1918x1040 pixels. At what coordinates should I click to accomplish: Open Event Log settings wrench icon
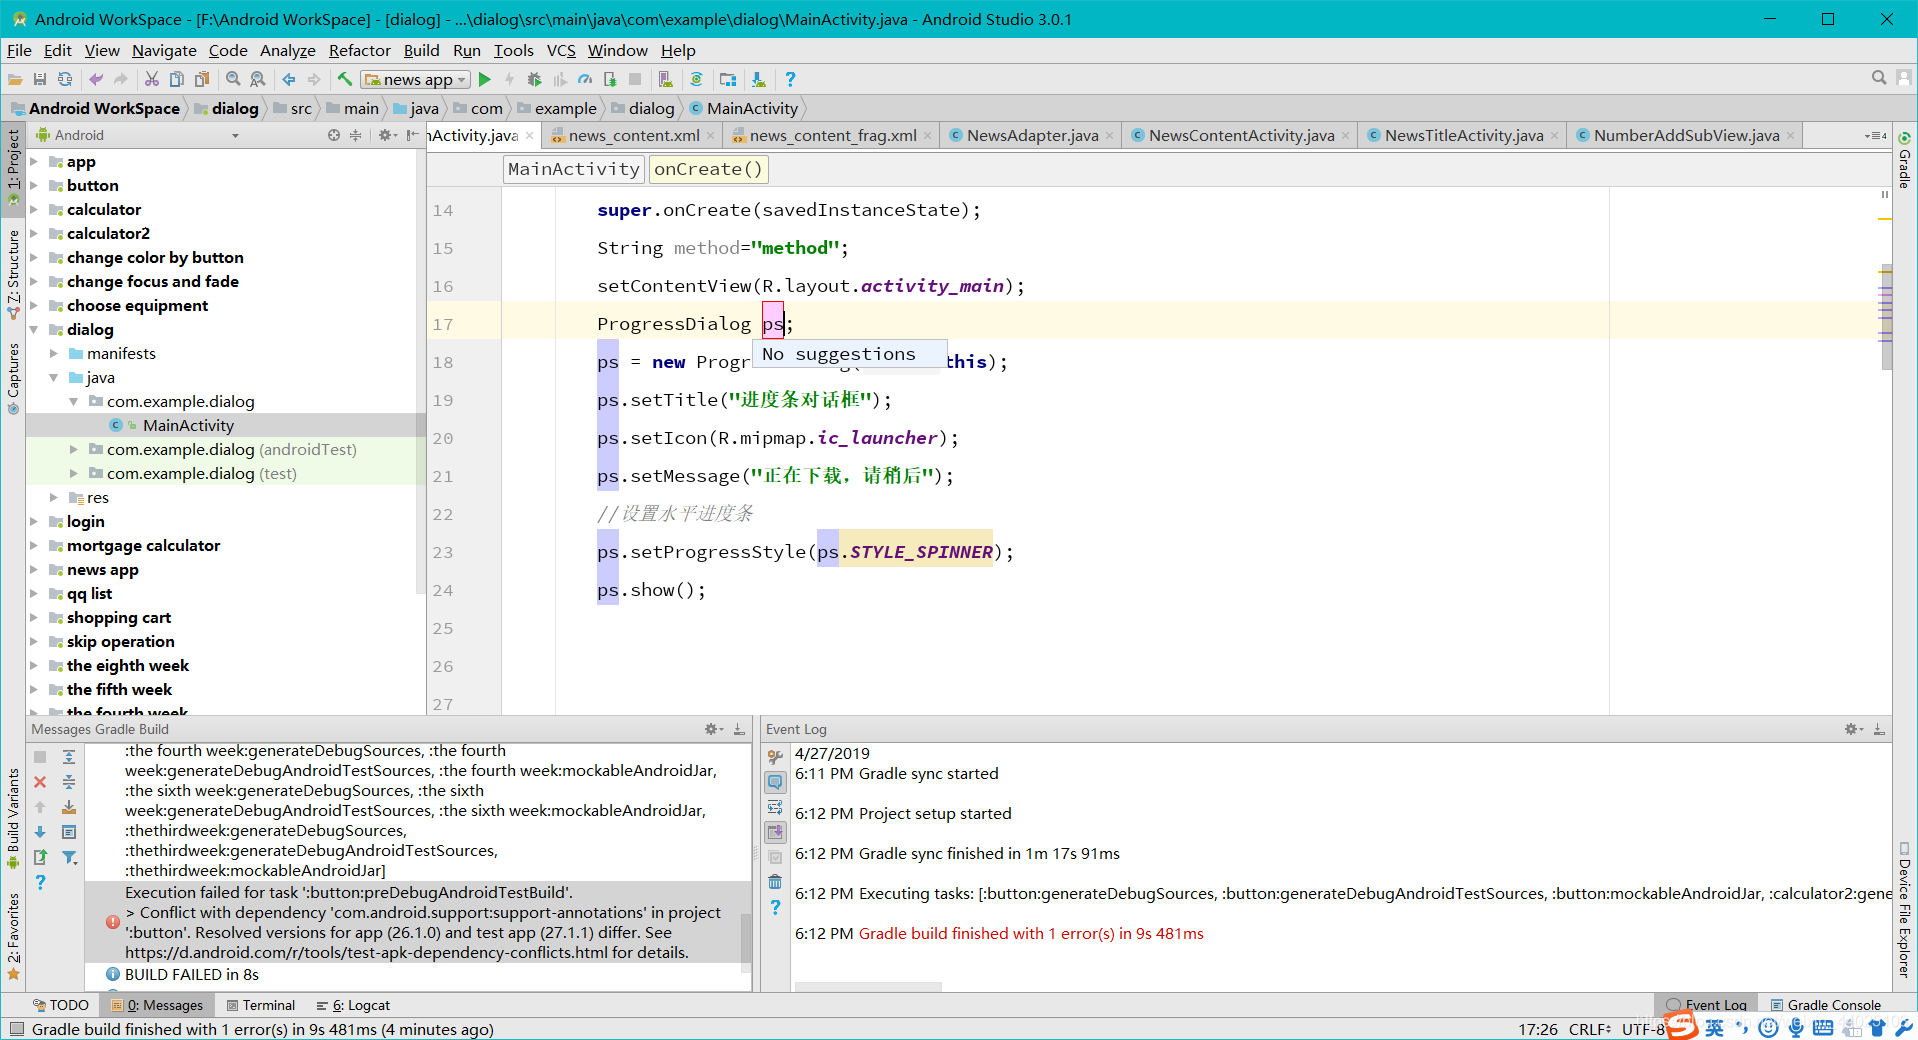[775, 757]
